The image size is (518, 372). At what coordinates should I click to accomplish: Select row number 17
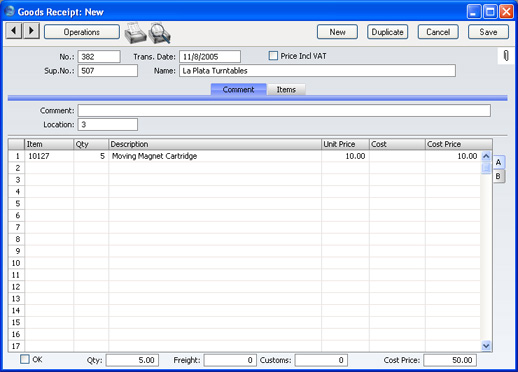[x=16, y=346]
